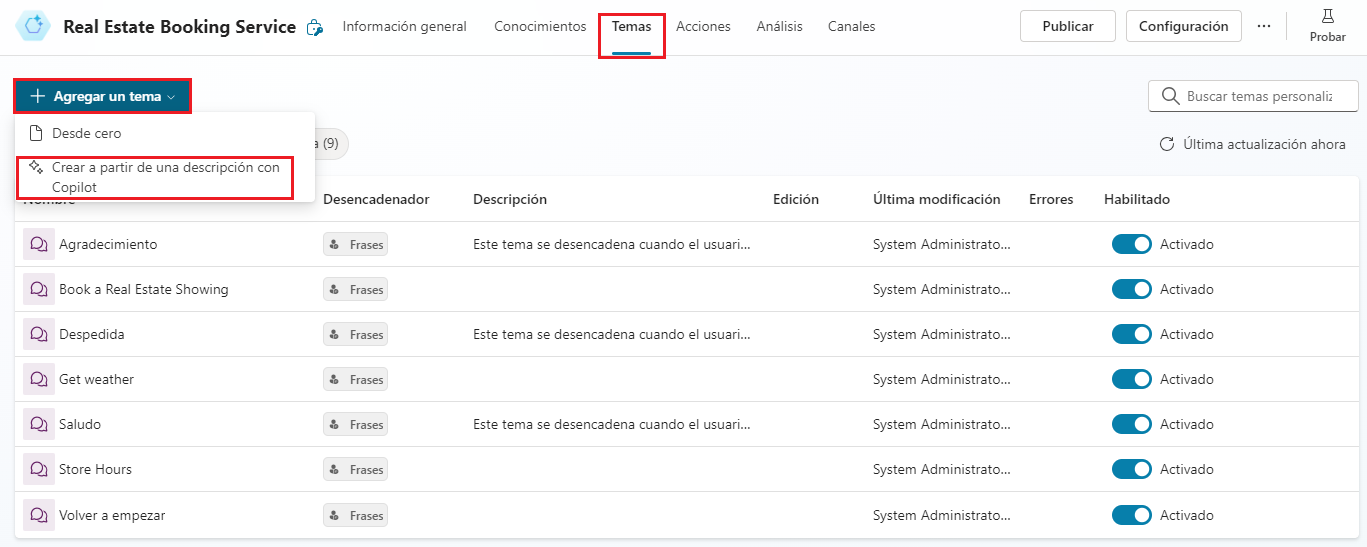Go to the Acciones tab
The width and height of the screenshot is (1367, 547).
click(x=703, y=27)
